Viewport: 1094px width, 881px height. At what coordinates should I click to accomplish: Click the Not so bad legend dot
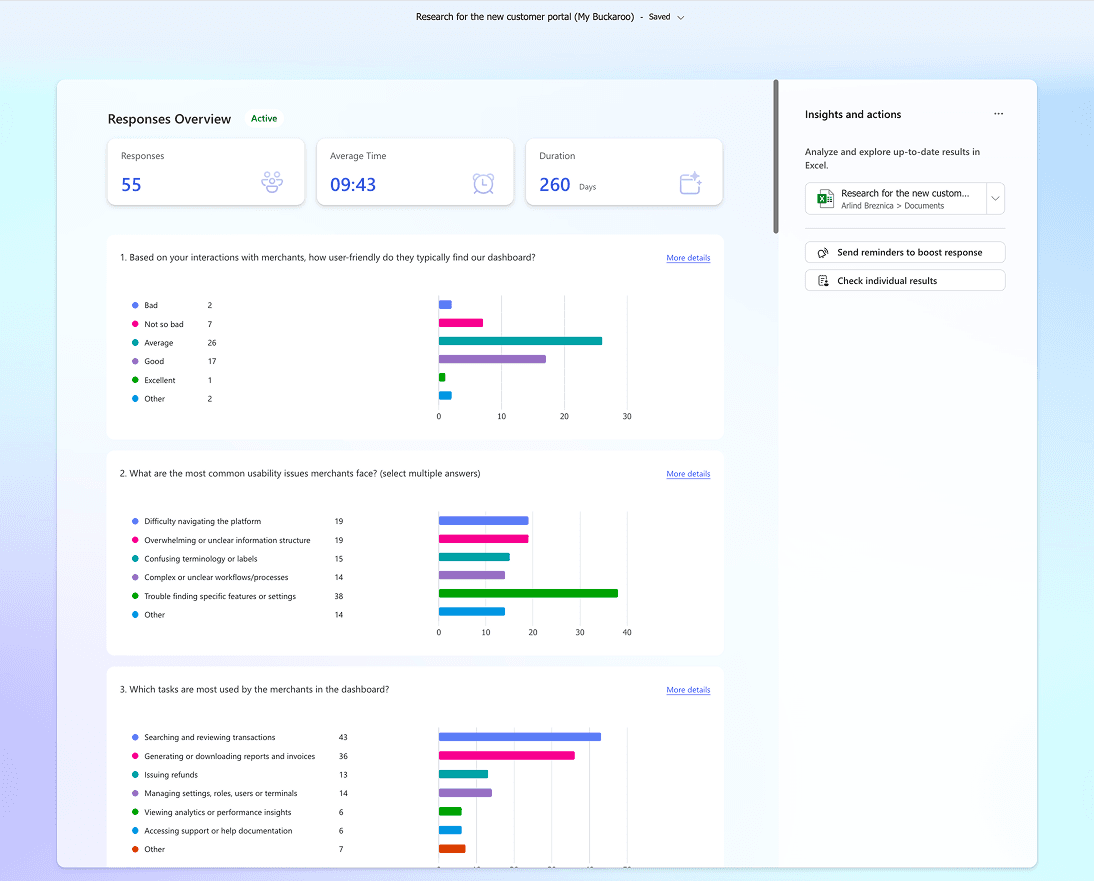coord(135,324)
